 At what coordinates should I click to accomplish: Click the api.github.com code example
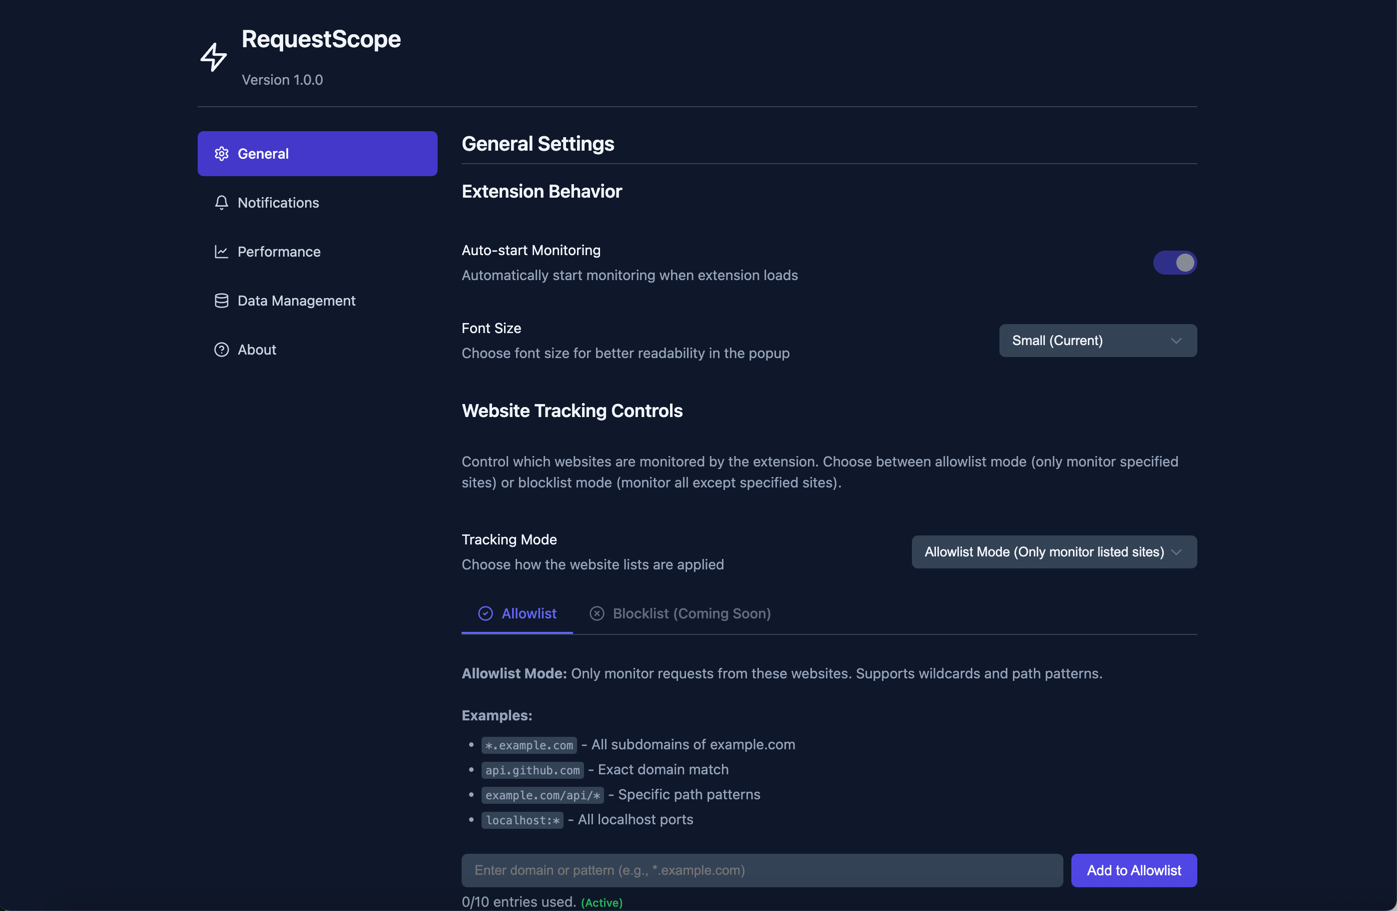[x=532, y=770]
